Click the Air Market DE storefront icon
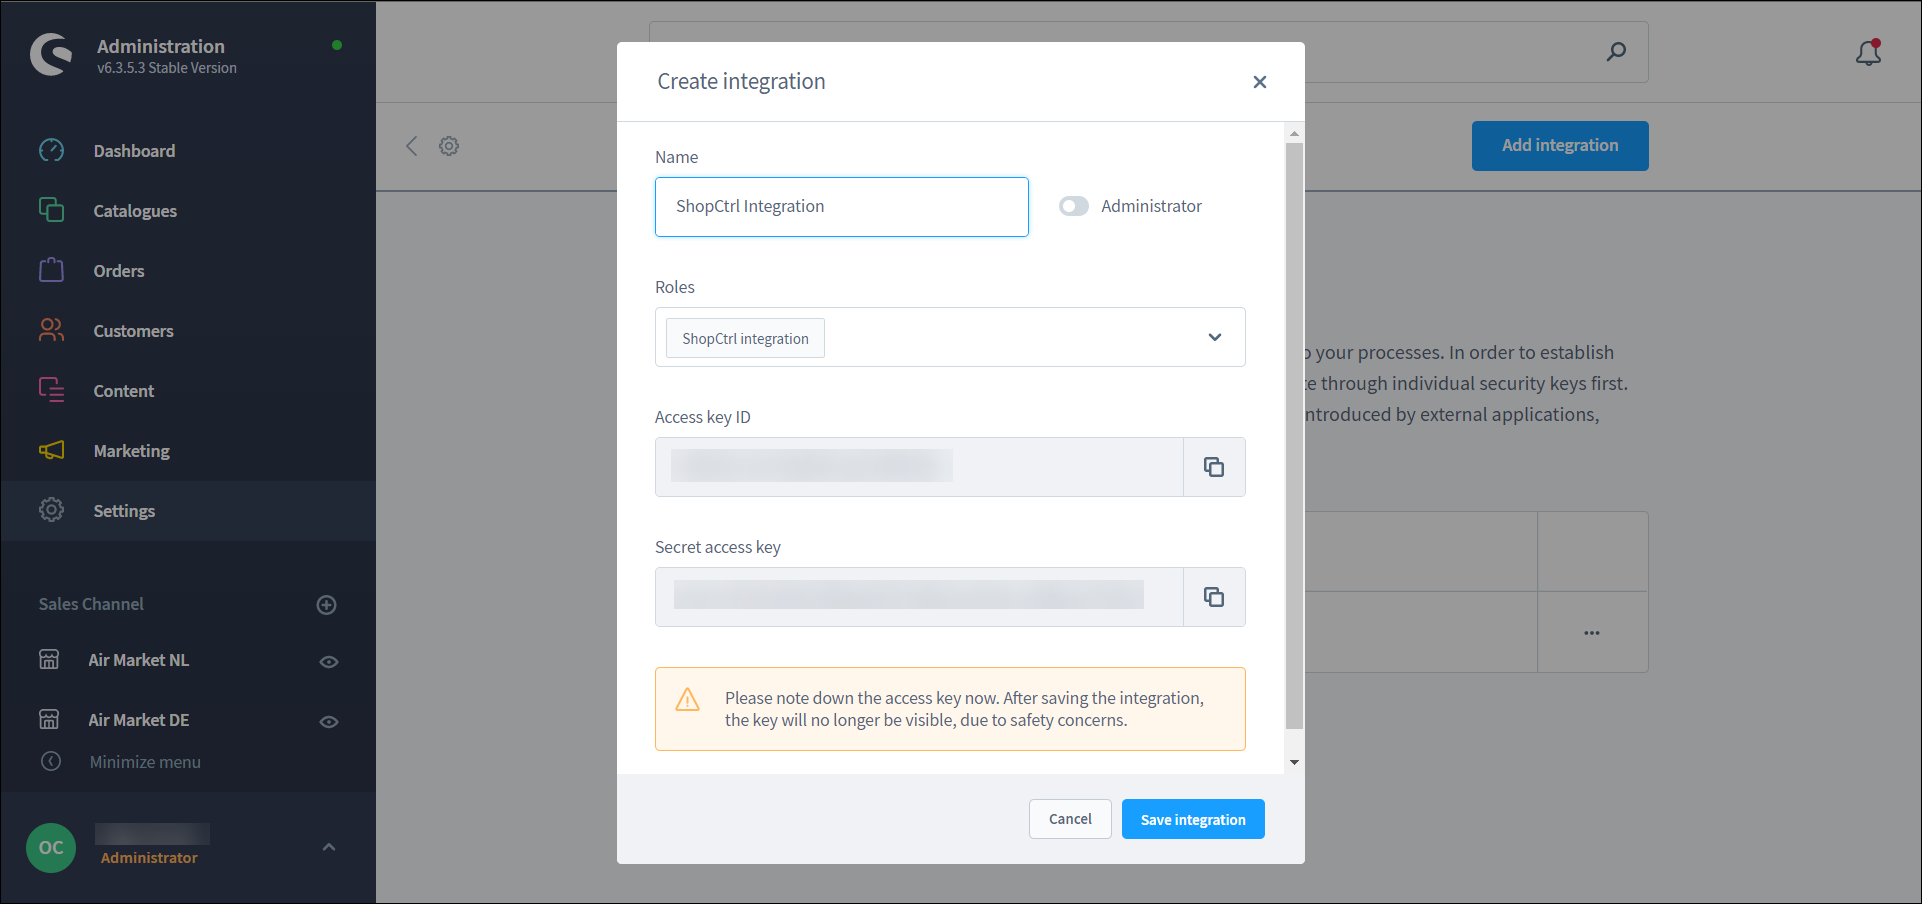 (x=49, y=720)
